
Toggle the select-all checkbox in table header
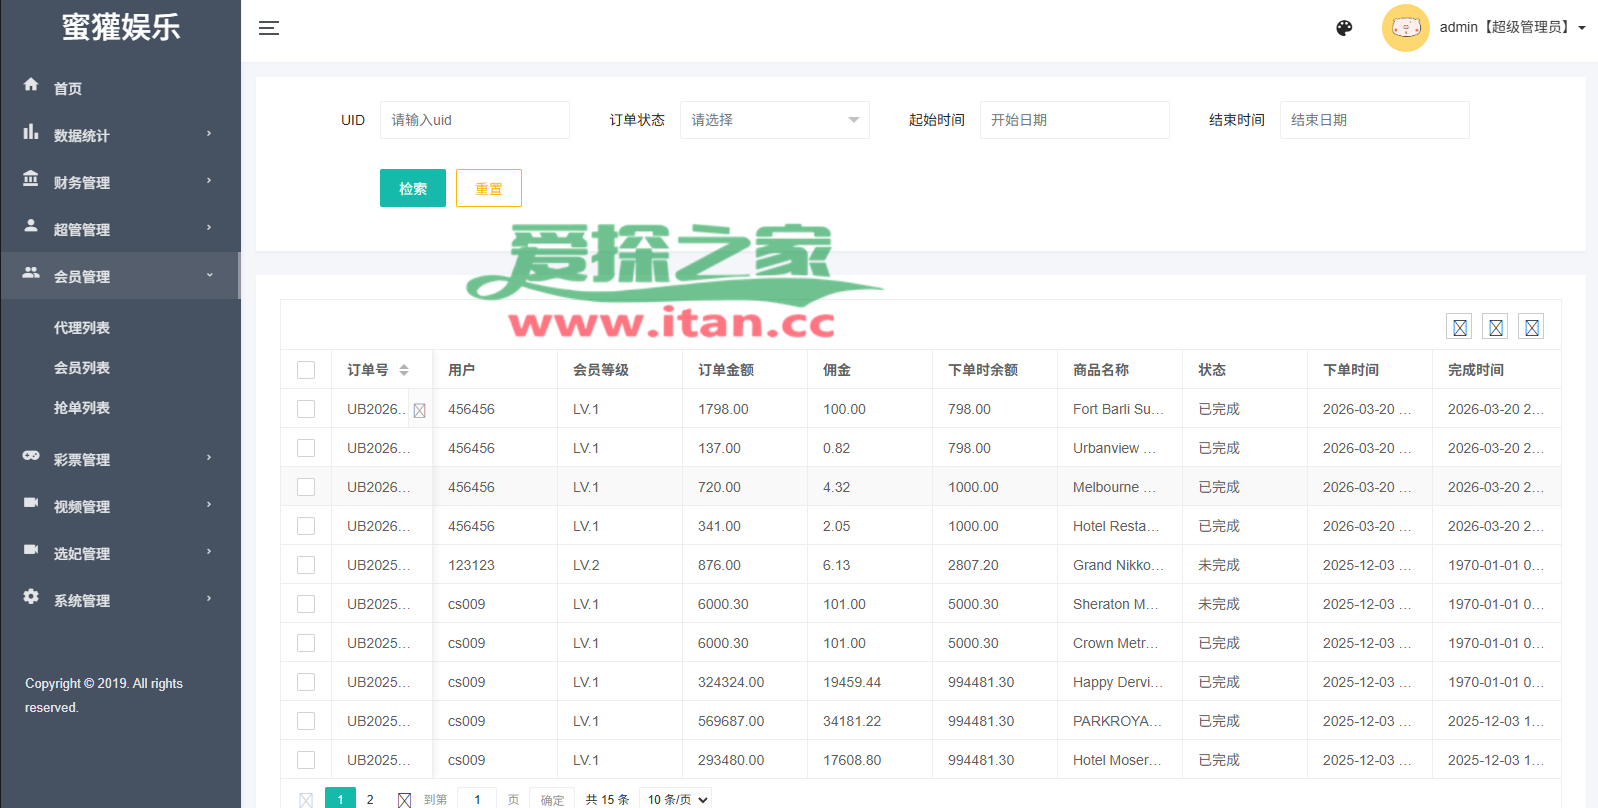pyautogui.click(x=306, y=370)
